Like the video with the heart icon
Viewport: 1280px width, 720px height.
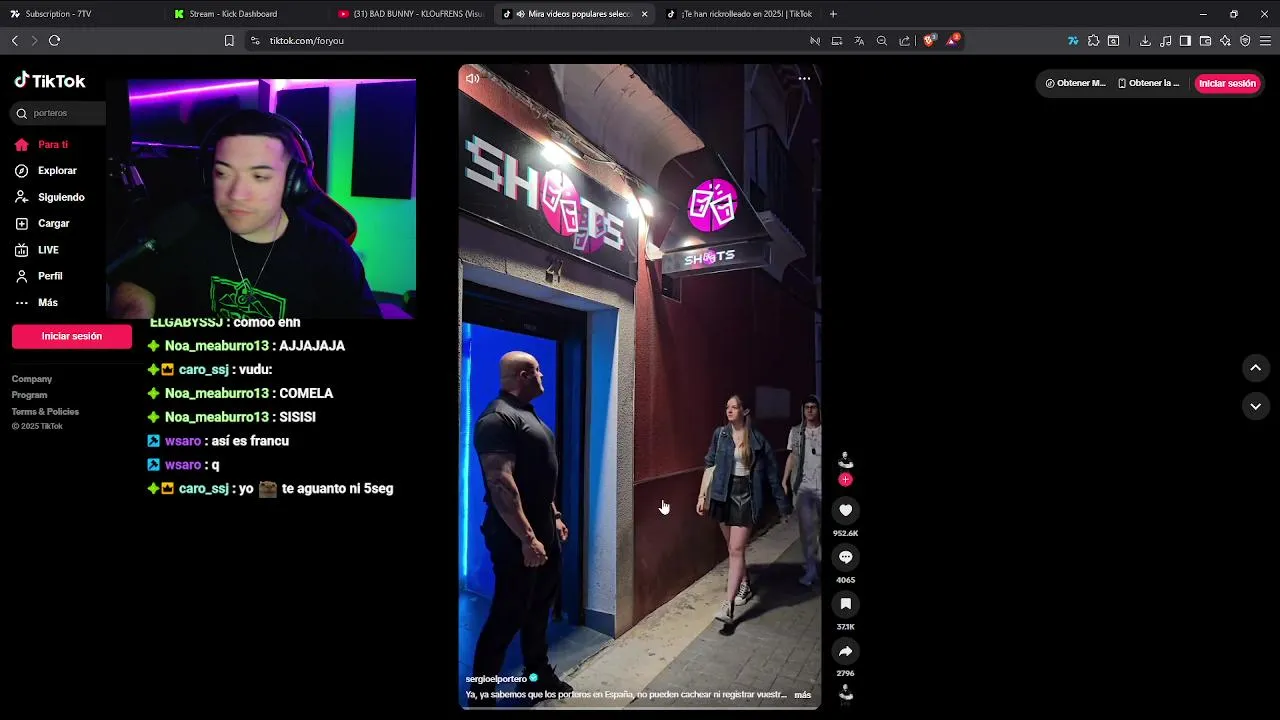845,510
